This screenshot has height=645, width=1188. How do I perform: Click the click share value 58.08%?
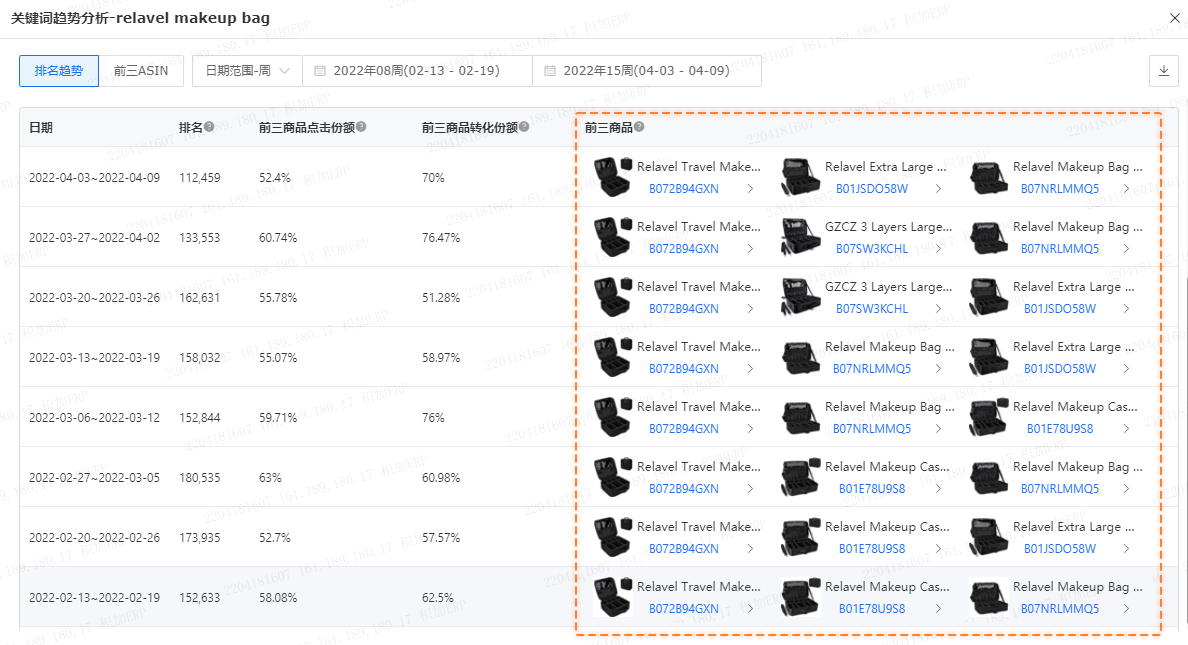tap(278, 597)
